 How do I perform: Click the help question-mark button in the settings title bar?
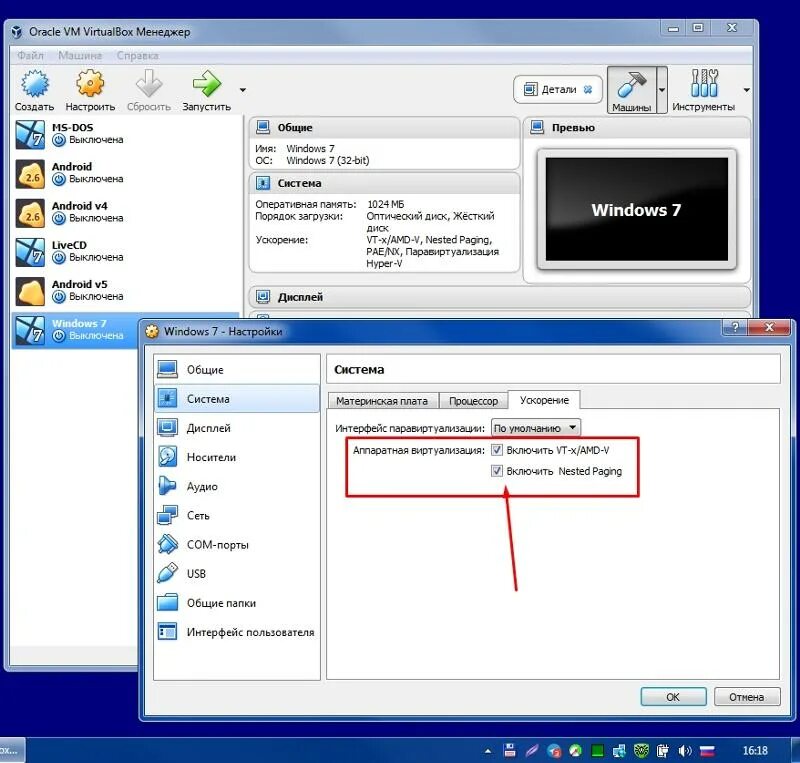tap(735, 327)
